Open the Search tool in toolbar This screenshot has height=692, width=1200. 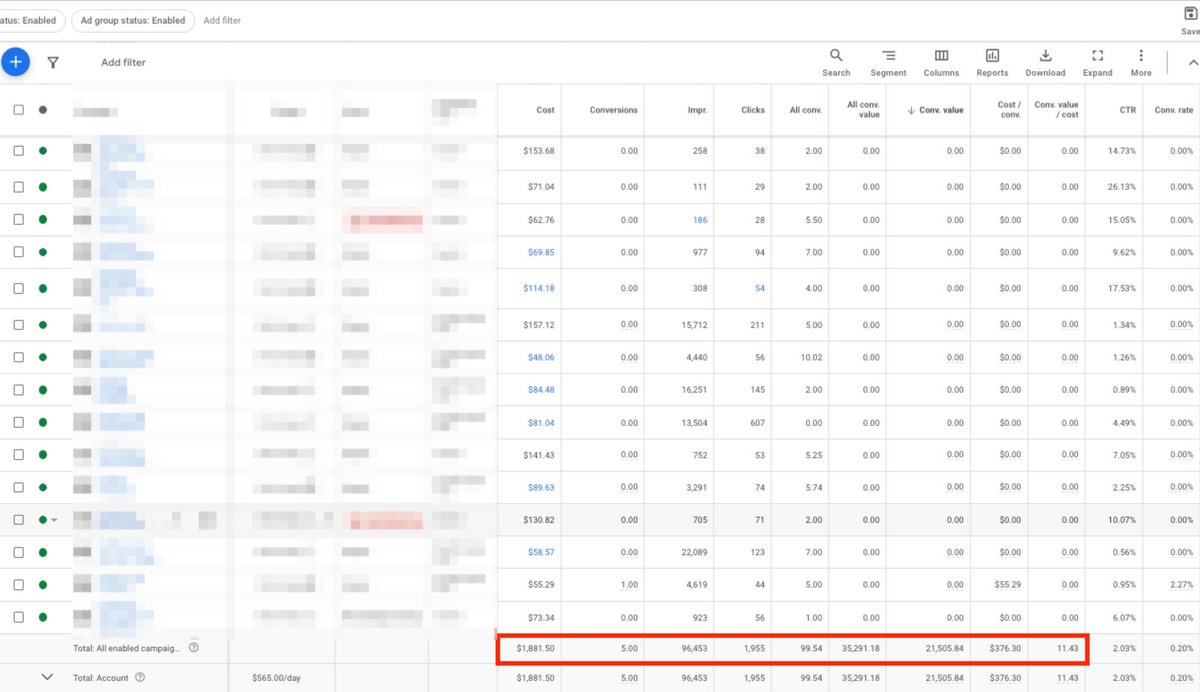tap(836, 62)
